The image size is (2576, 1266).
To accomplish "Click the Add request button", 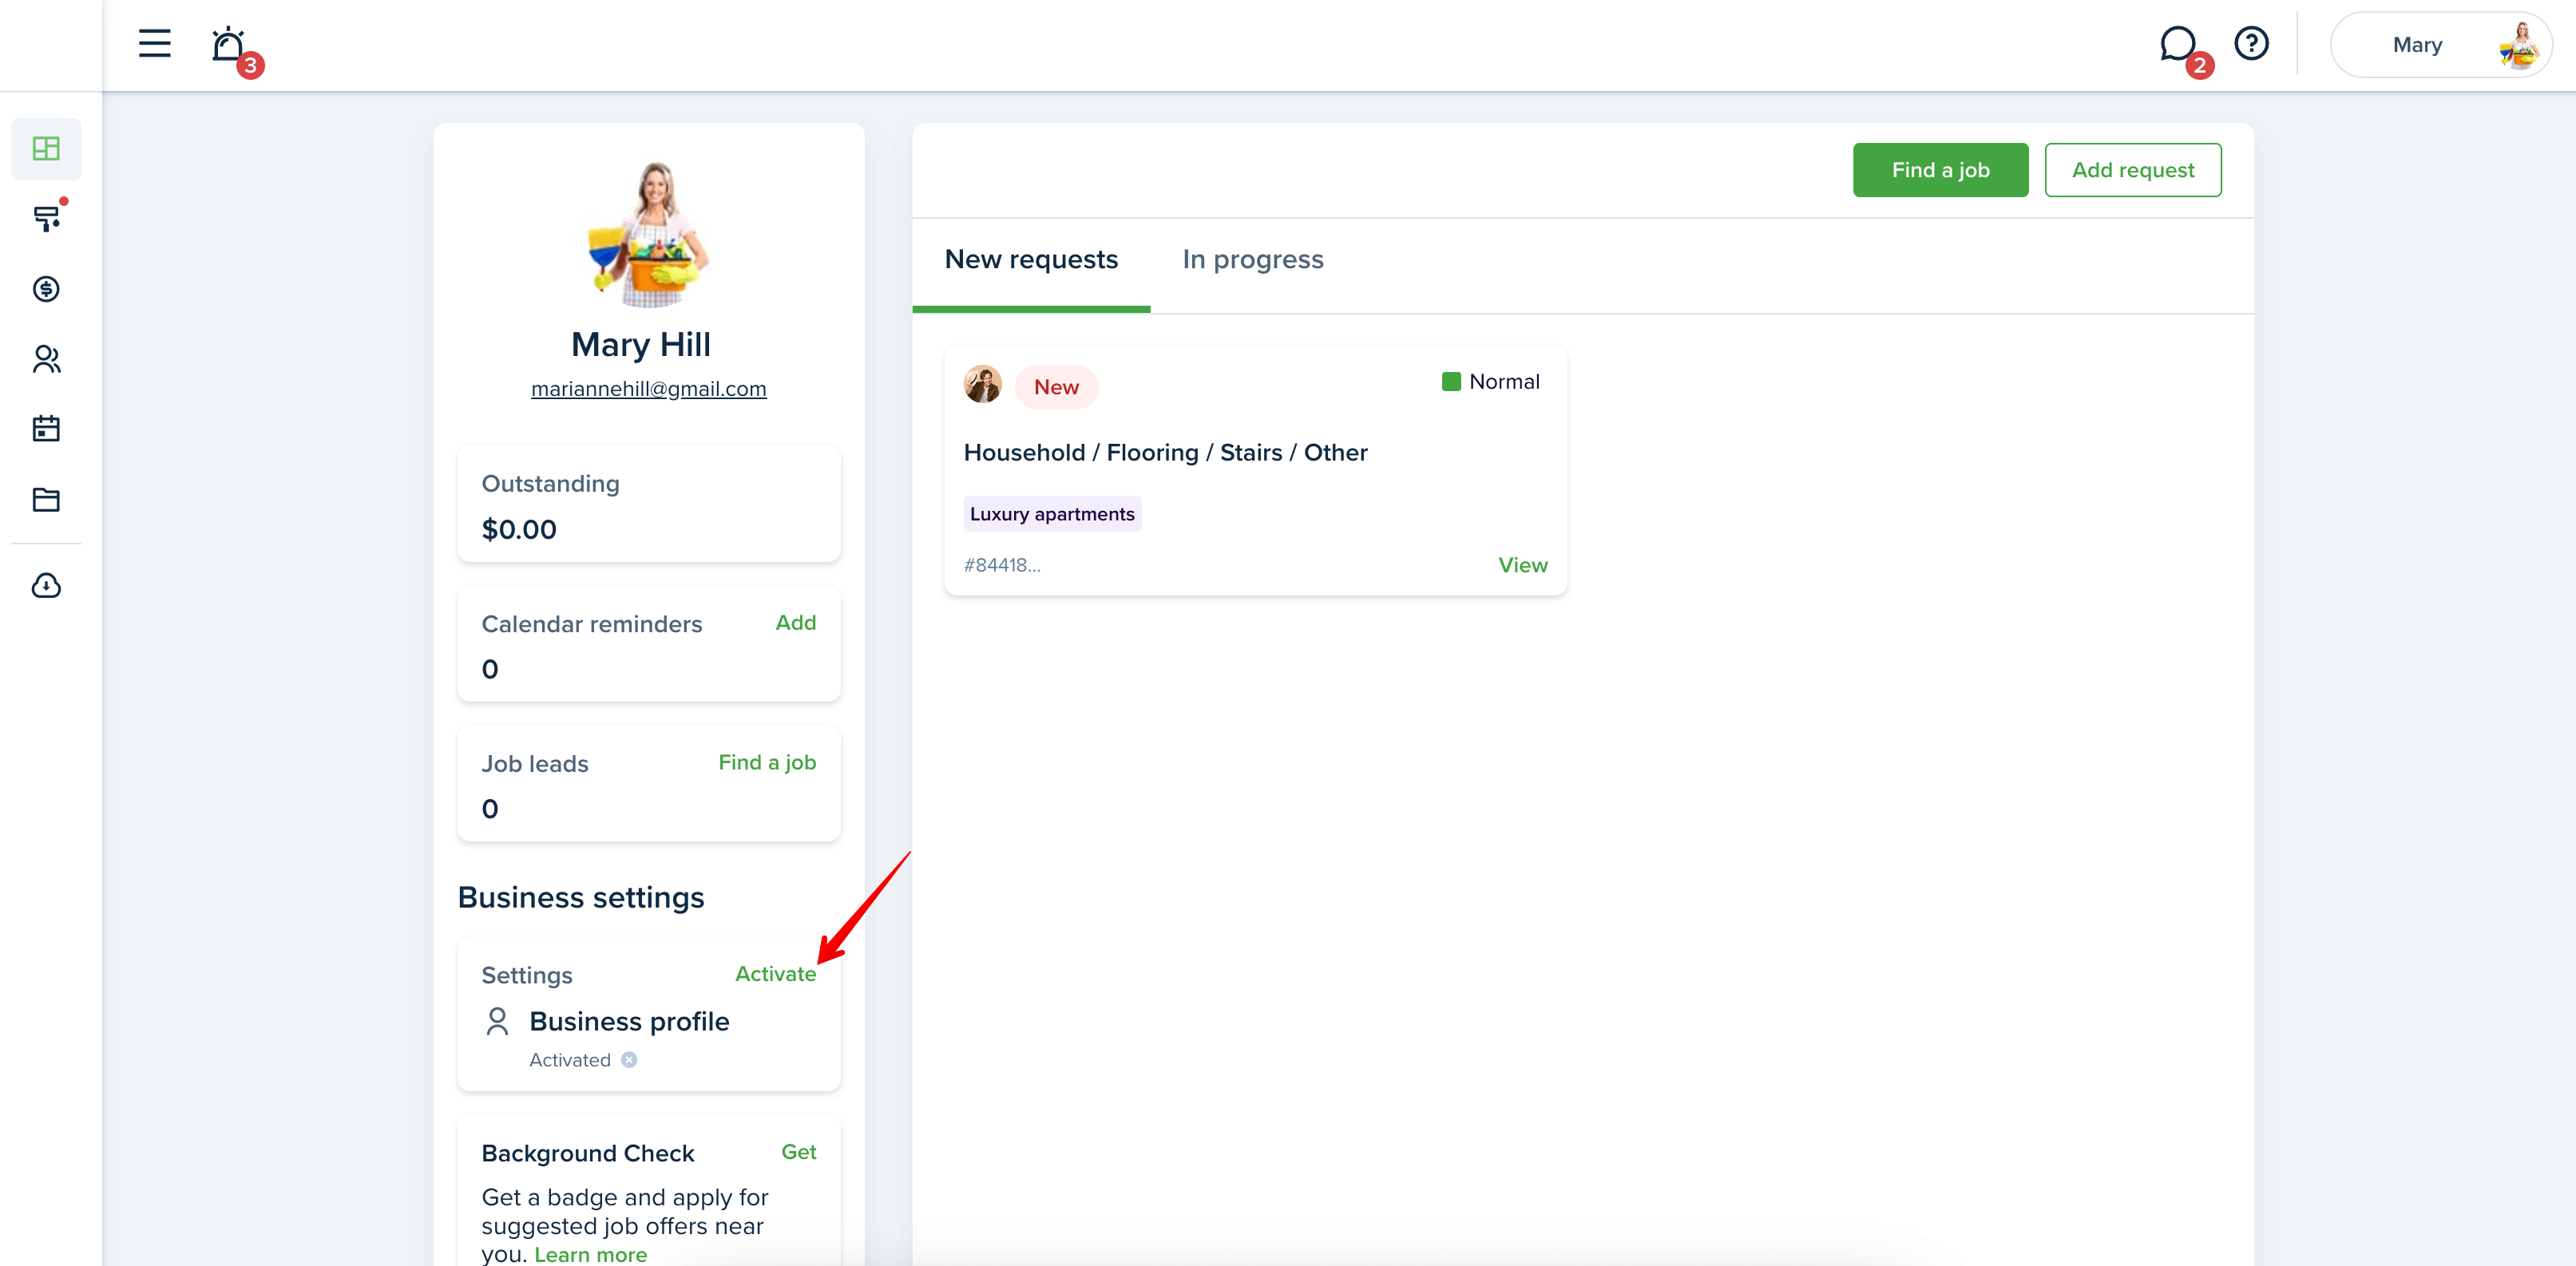I will (x=2133, y=170).
